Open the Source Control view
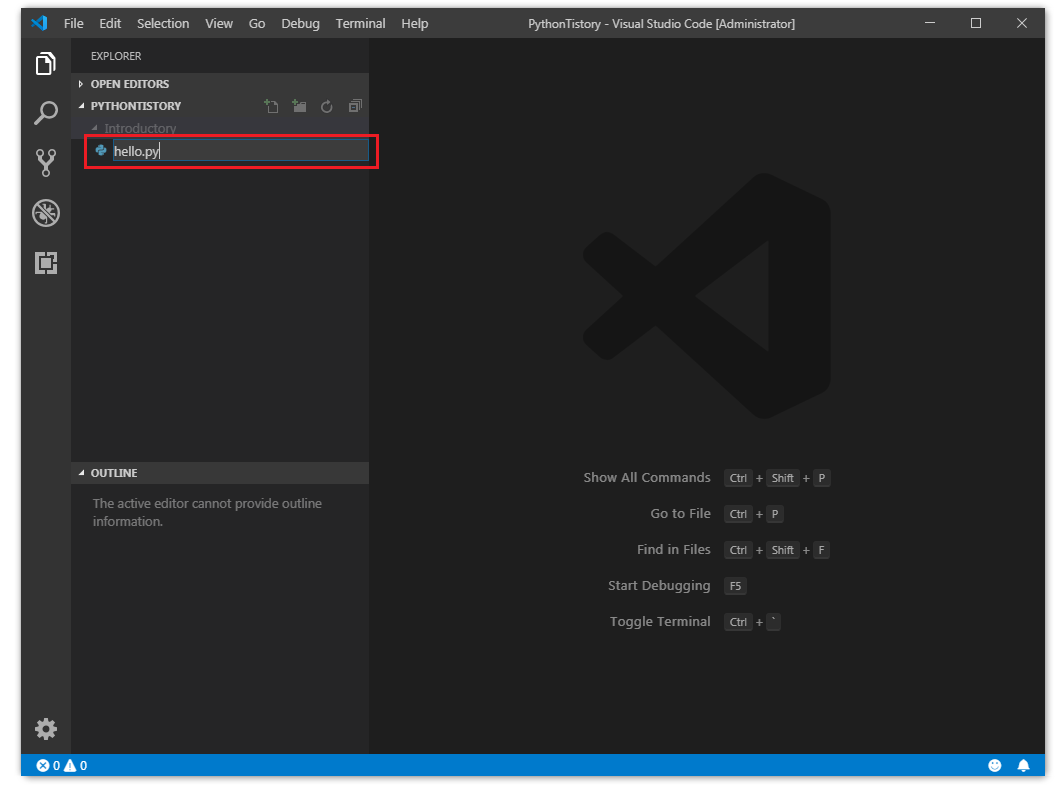 click(45, 162)
